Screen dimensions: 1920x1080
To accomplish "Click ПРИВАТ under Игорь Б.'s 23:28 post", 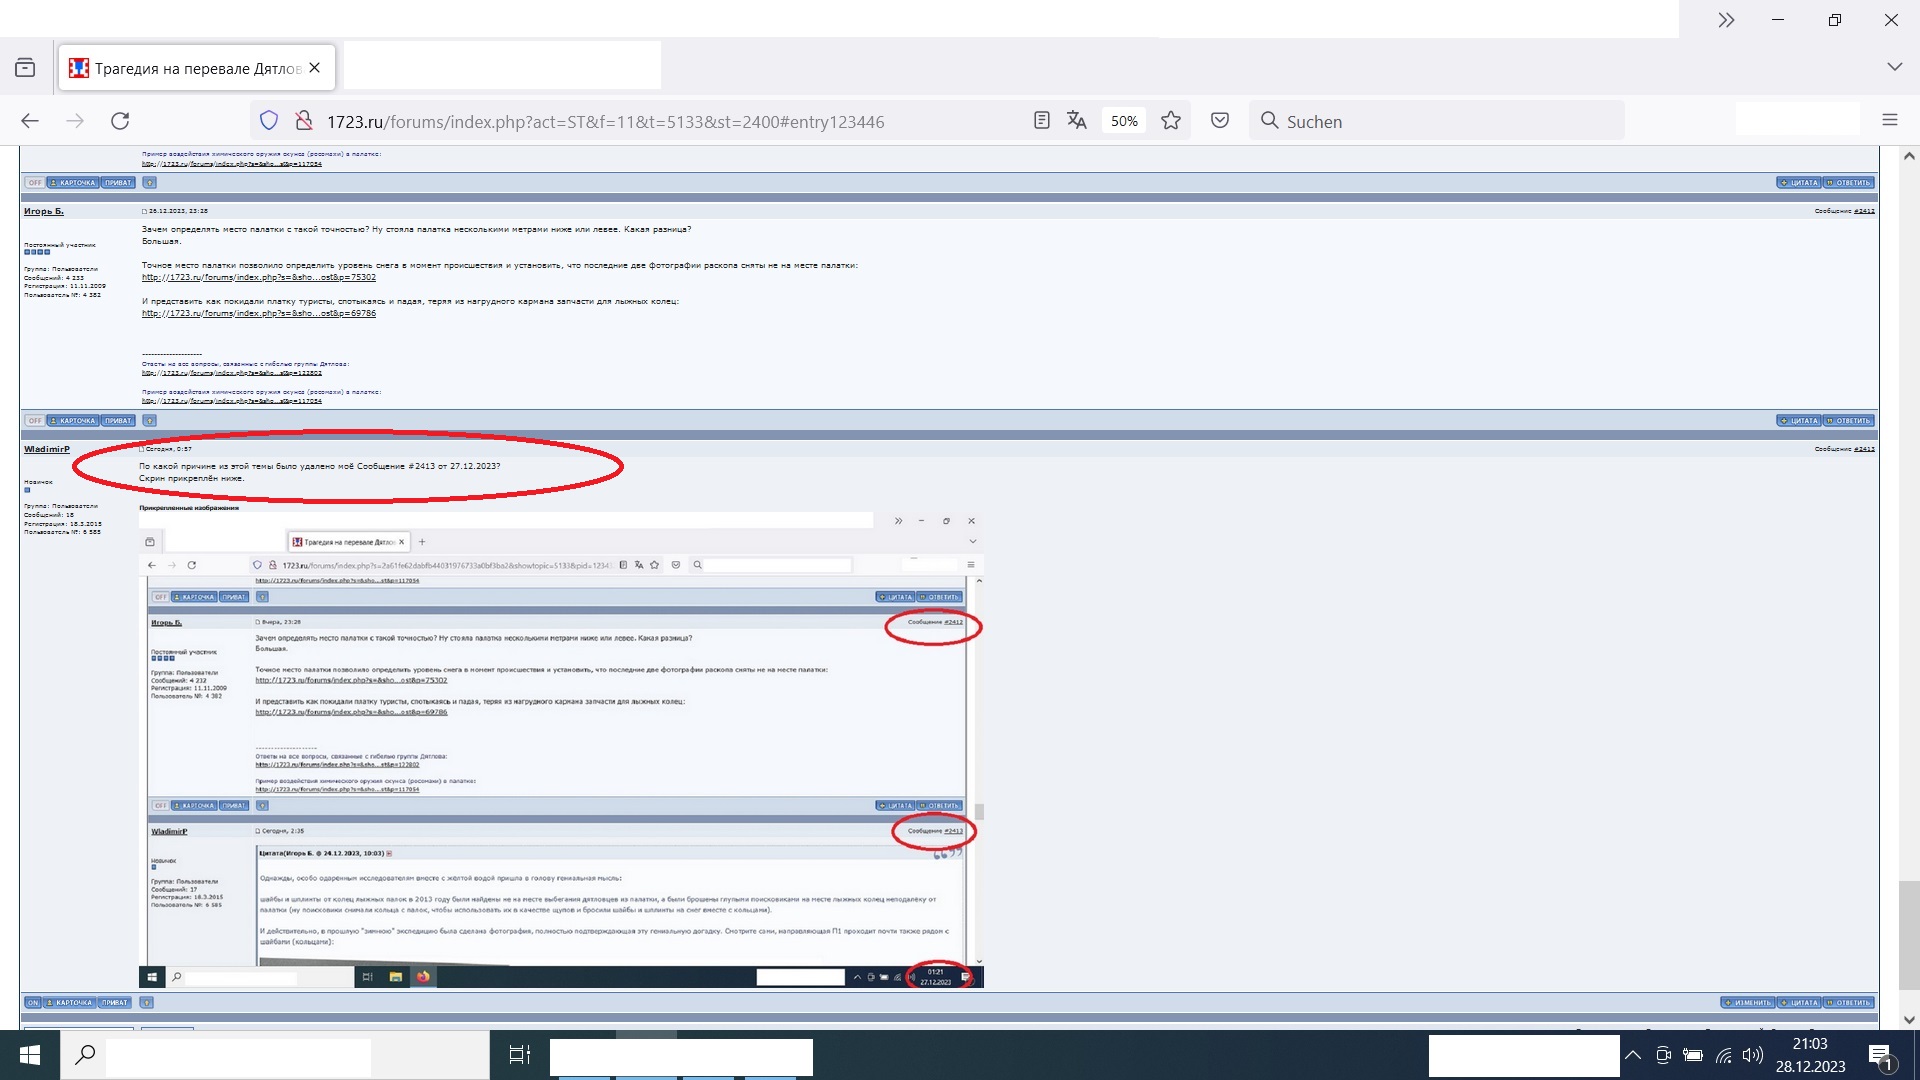I will pyautogui.click(x=118, y=421).
